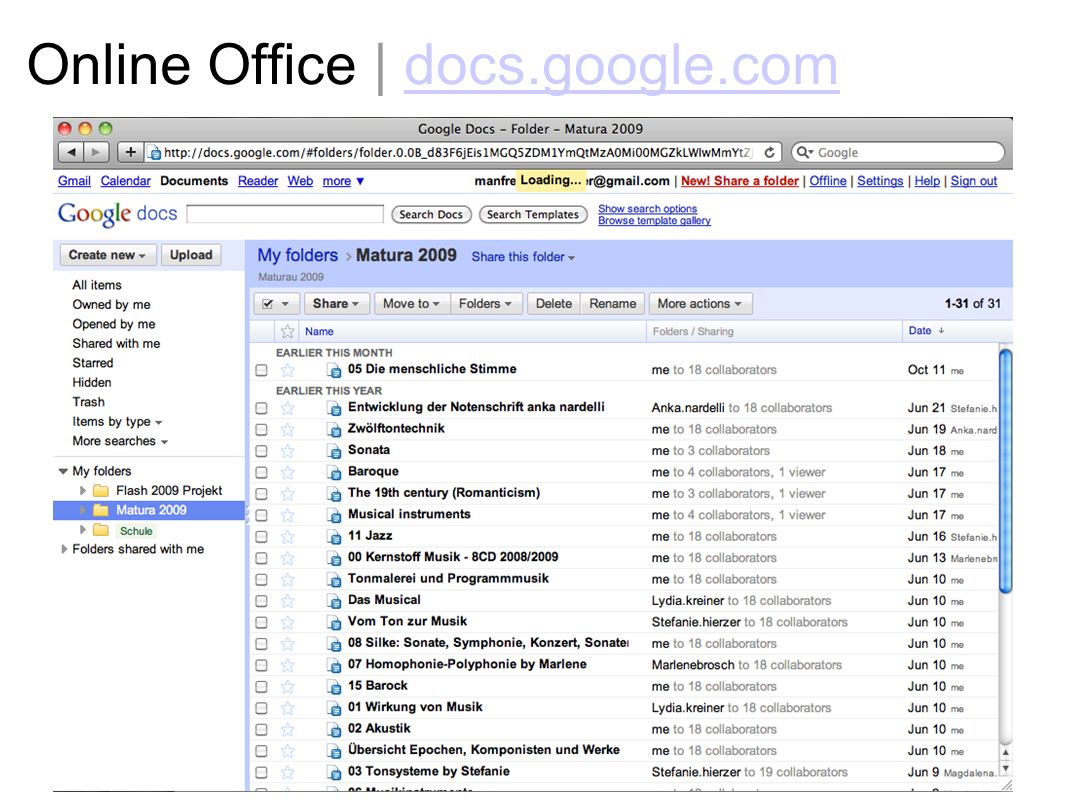Click the Upload button

point(191,255)
